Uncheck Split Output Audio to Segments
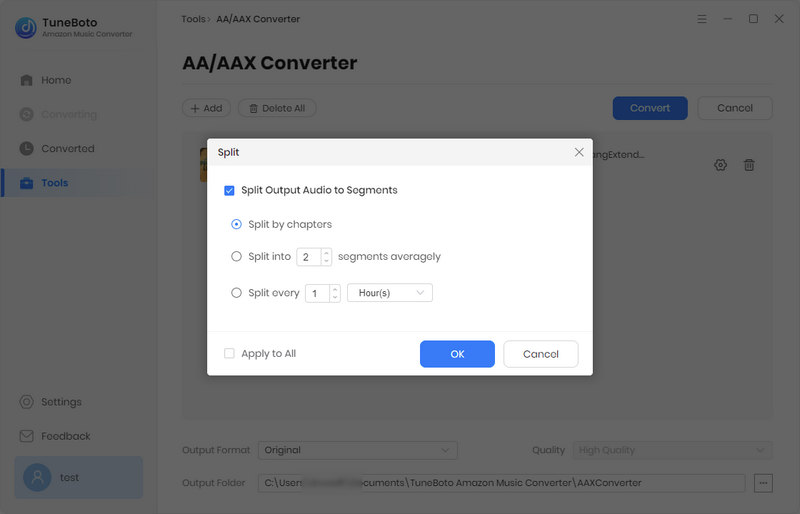 229,190
